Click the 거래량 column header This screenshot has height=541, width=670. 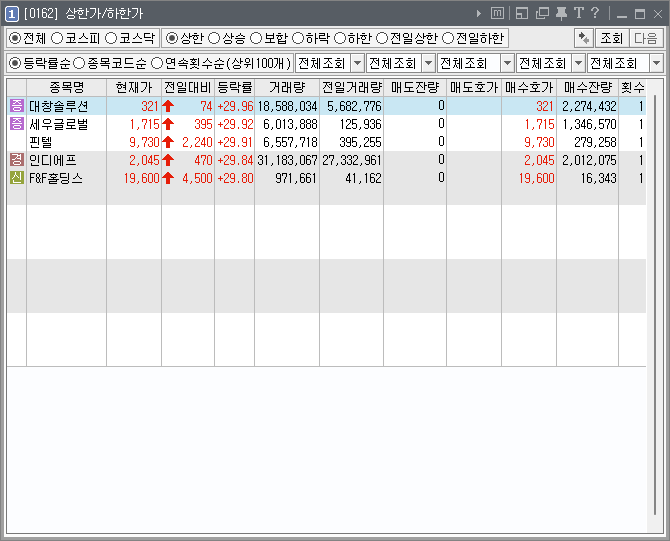click(x=287, y=88)
